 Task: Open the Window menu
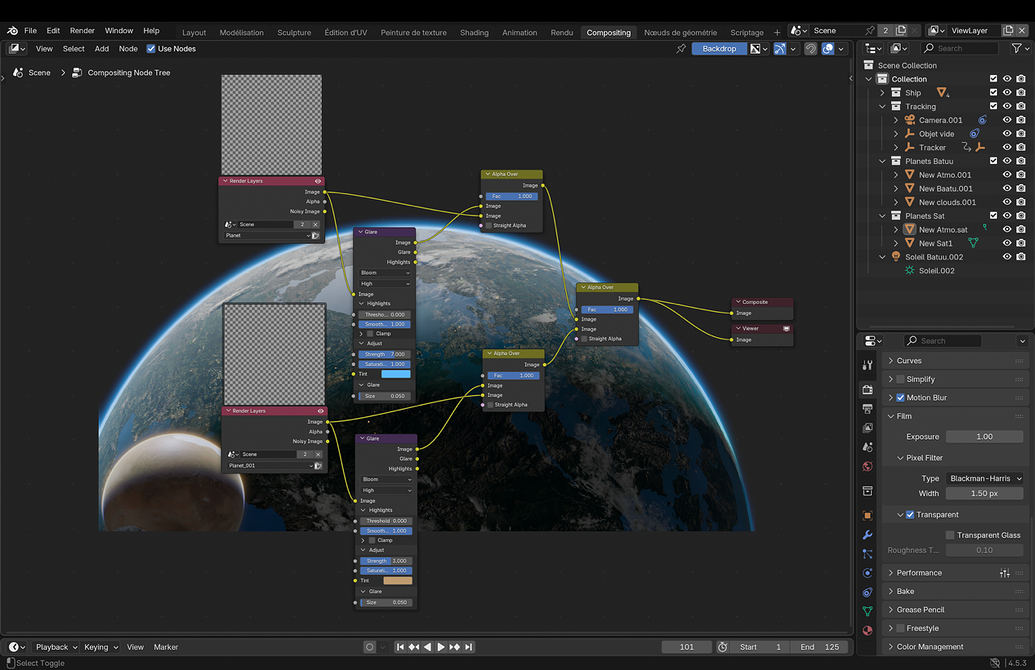pyautogui.click(x=119, y=30)
